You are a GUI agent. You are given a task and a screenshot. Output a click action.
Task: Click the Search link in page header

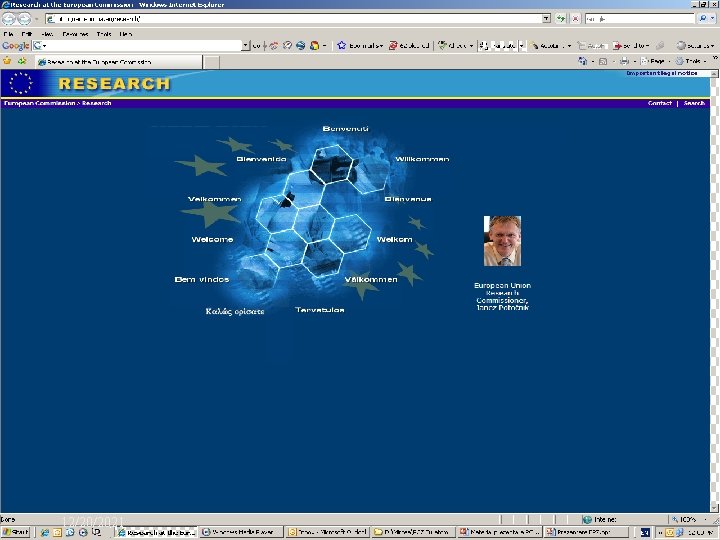click(x=694, y=103)
